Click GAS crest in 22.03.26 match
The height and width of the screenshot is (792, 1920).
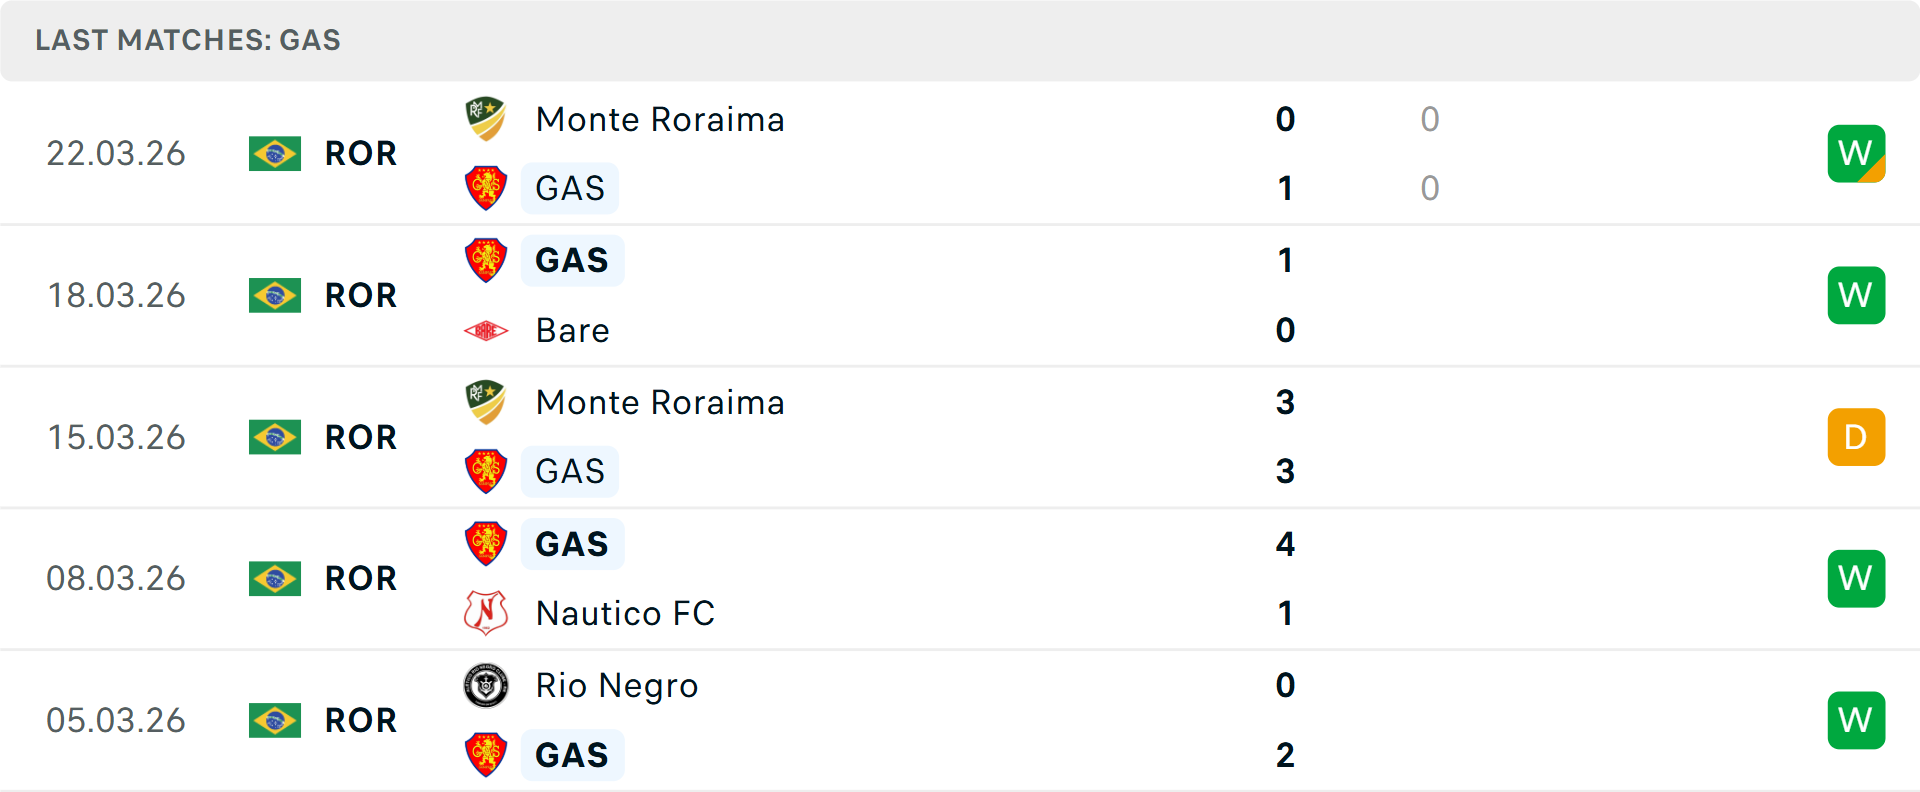[x=486, y=188]
